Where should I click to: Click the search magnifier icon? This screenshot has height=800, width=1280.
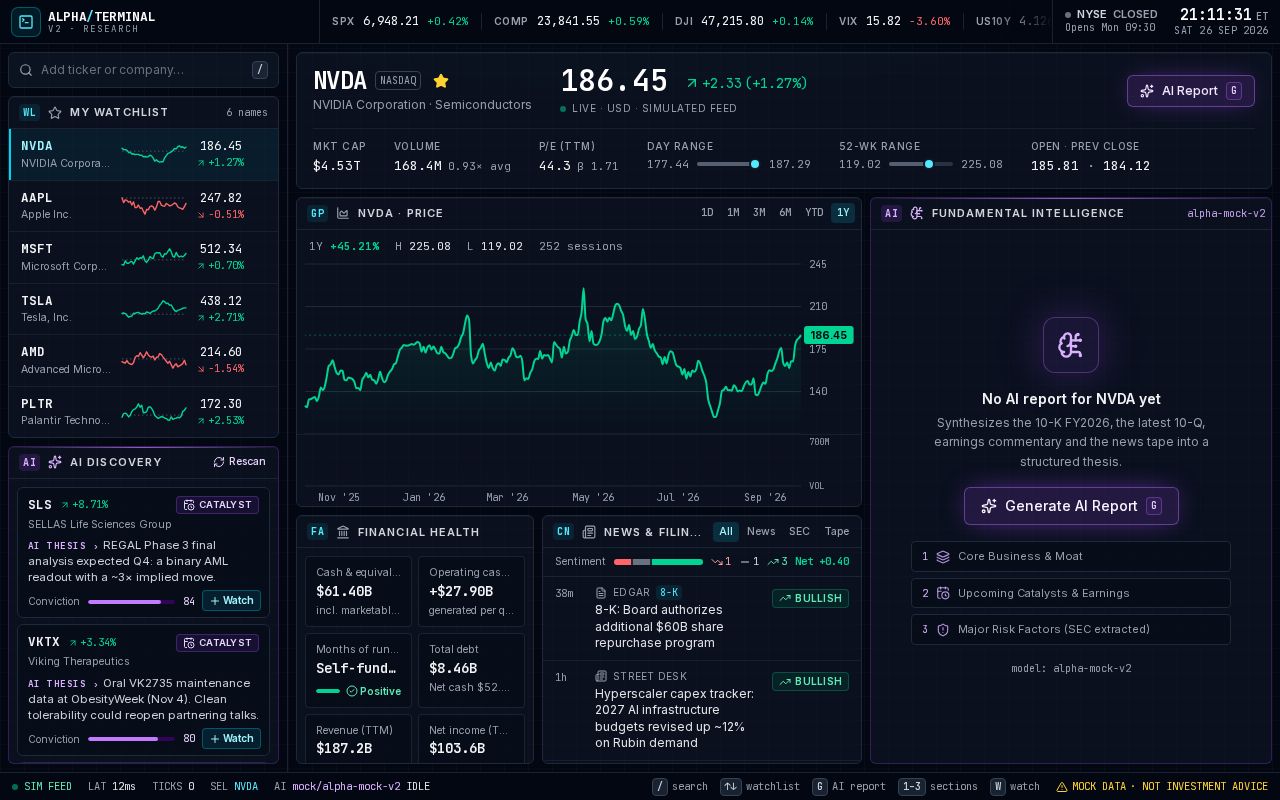coord(27,70)
